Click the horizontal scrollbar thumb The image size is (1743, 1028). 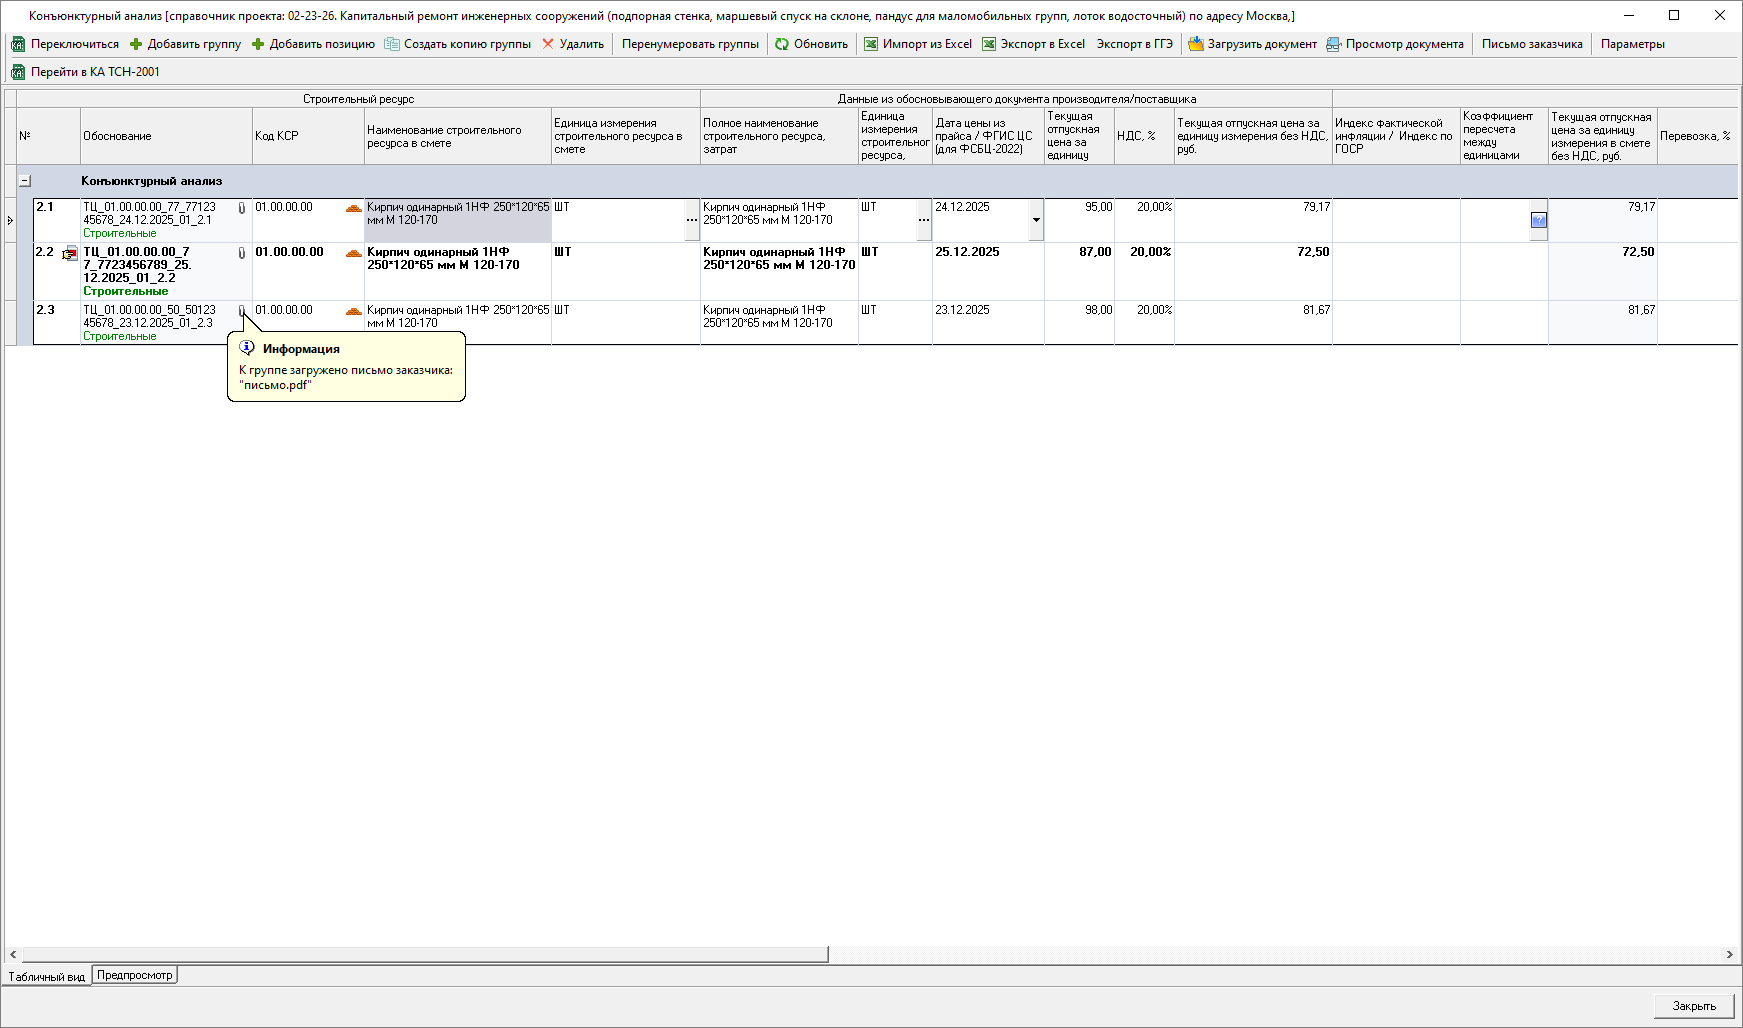pos(425,954)
